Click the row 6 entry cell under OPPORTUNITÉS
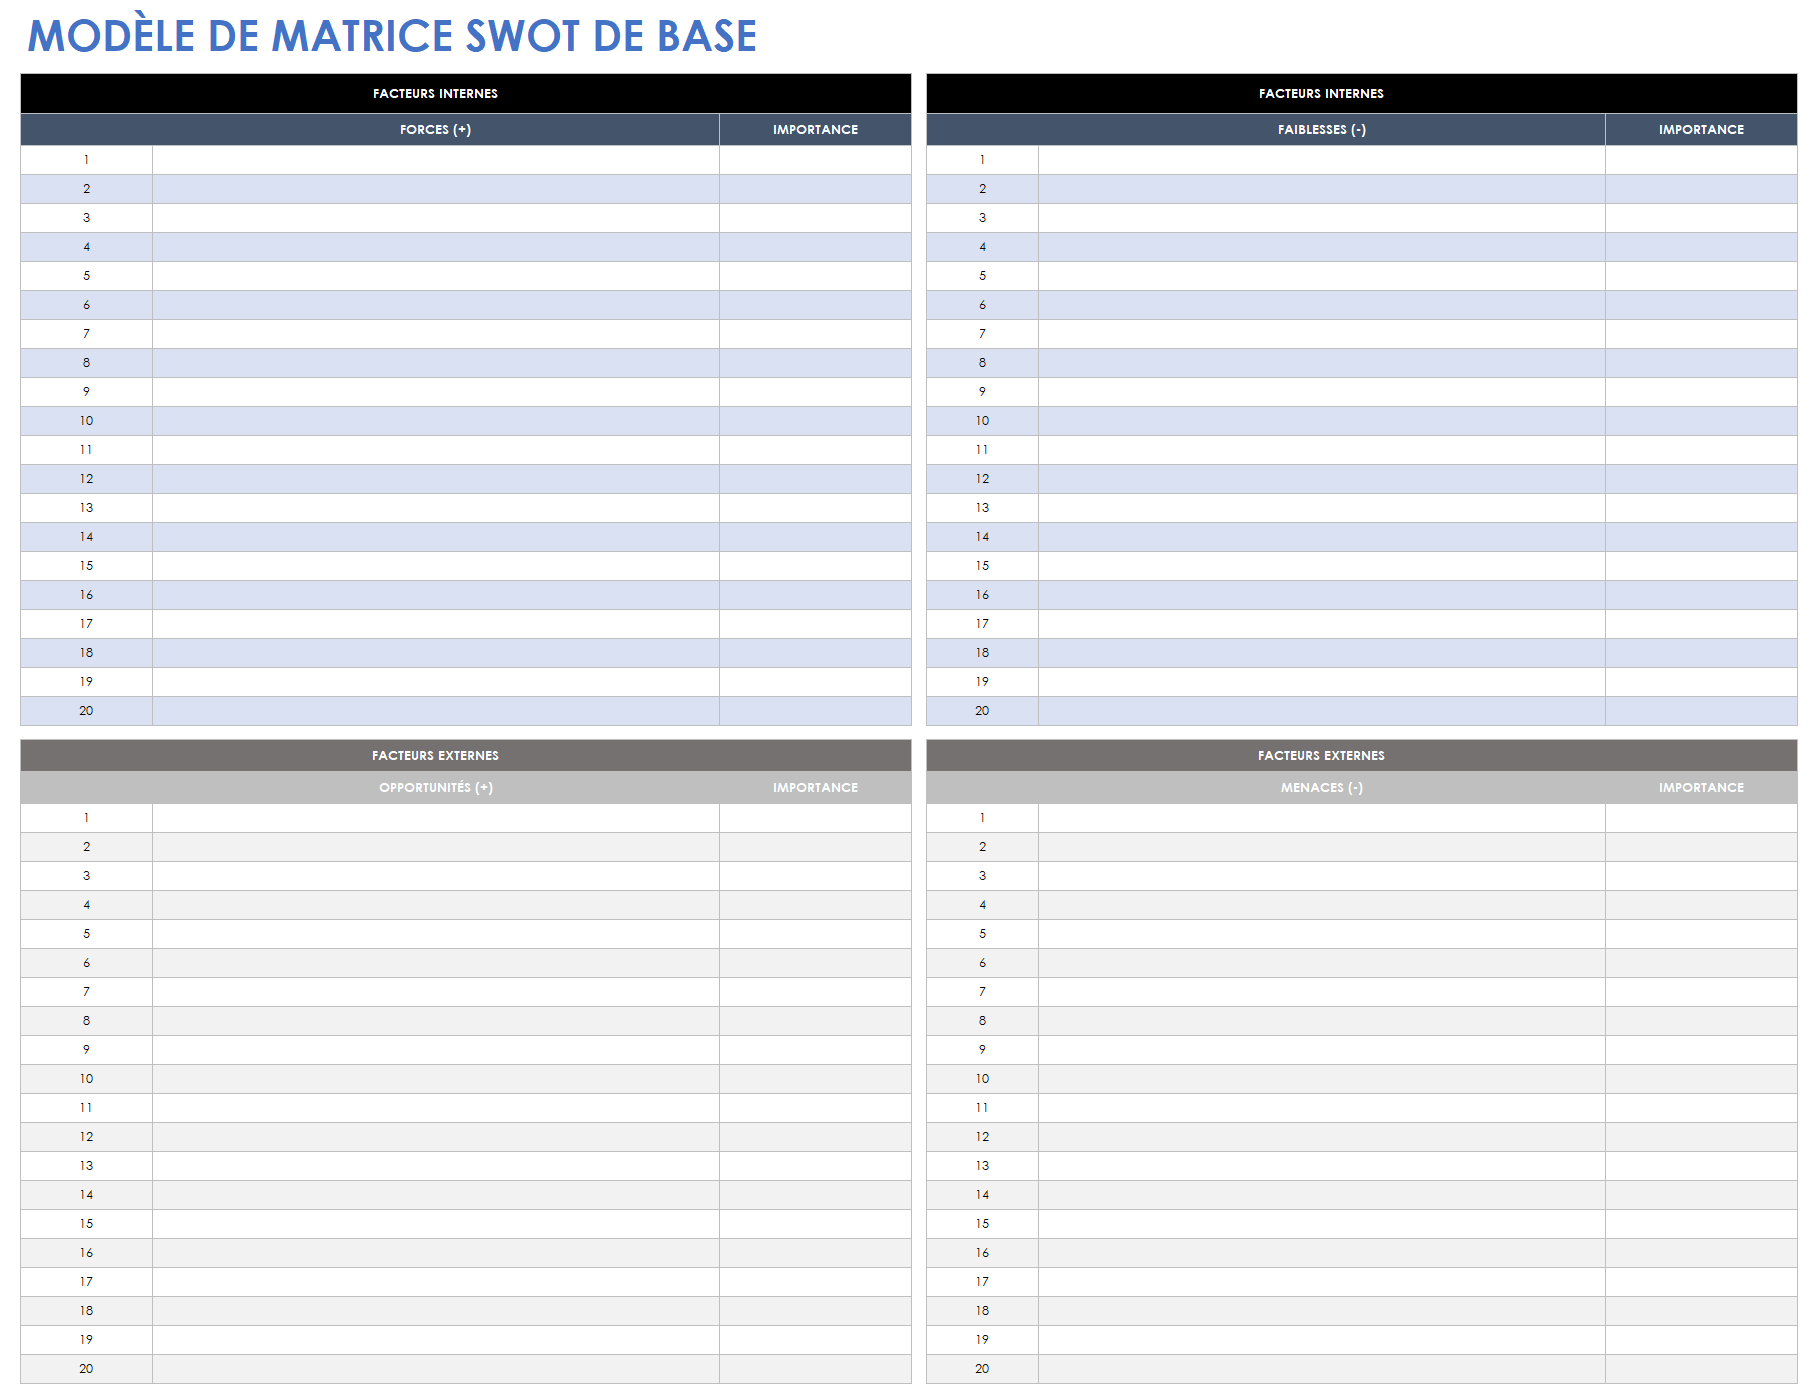Screen dimensions: 1820x1395 coord(436,963)
